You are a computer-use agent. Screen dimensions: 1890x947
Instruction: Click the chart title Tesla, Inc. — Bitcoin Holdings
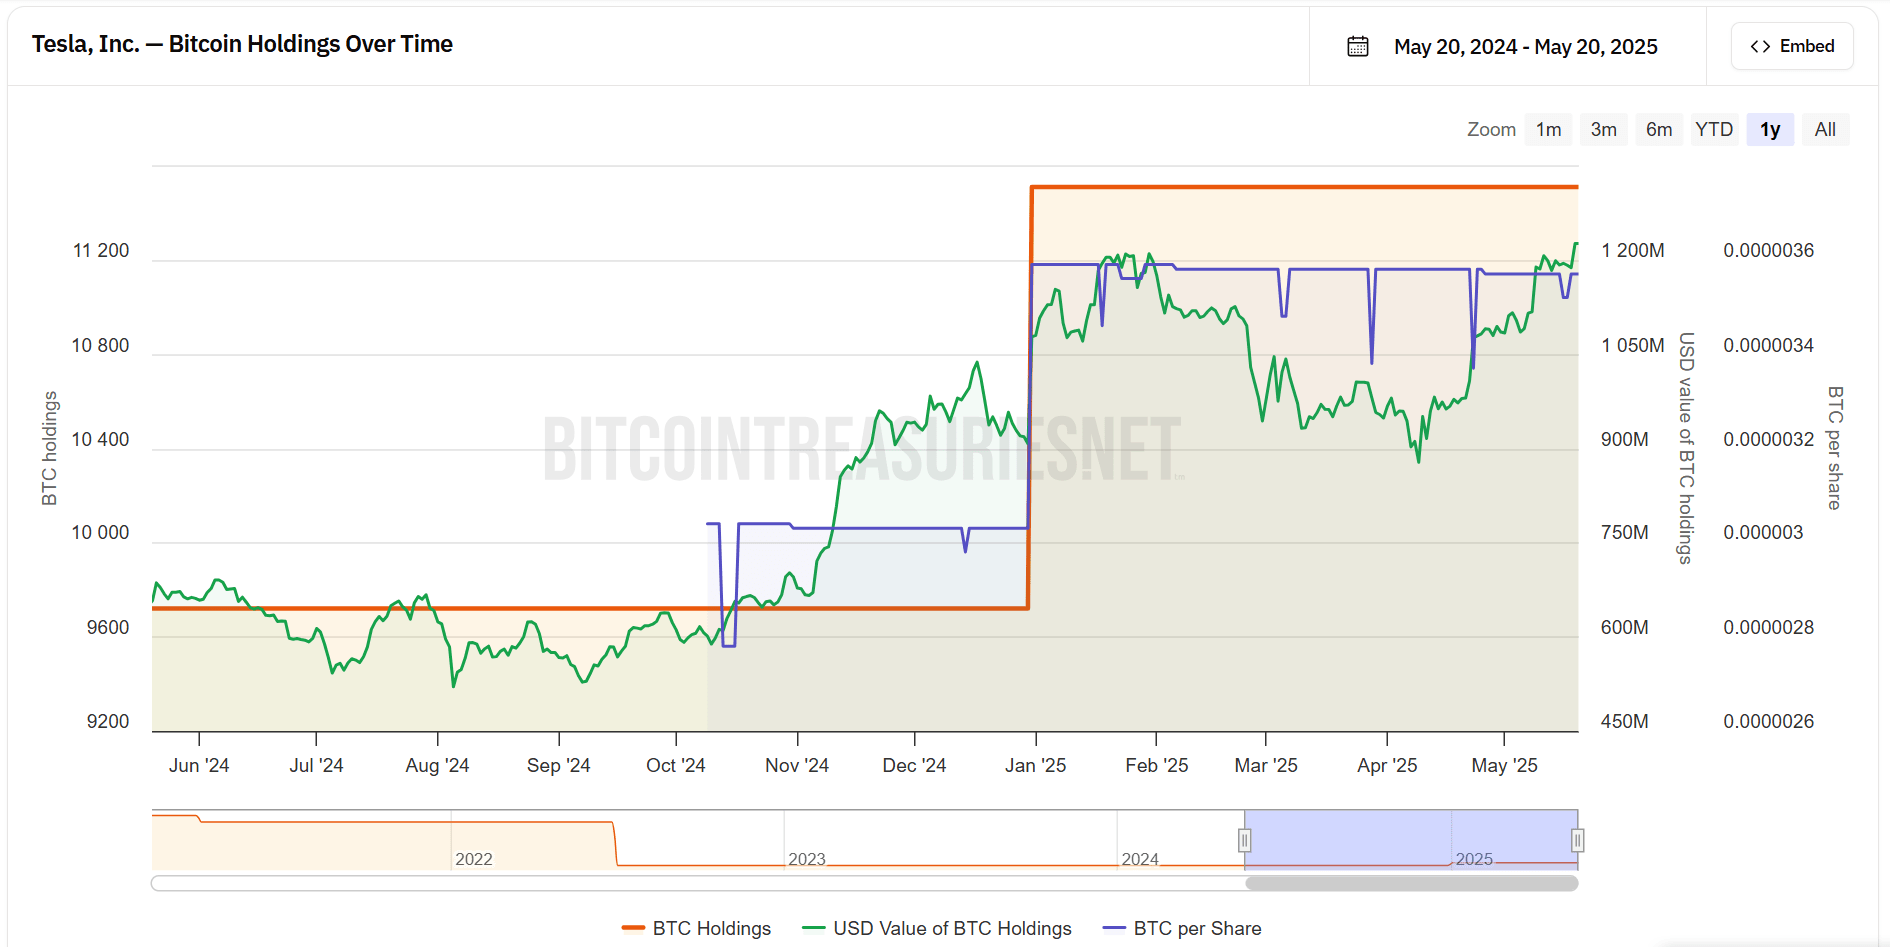point(242,44)
